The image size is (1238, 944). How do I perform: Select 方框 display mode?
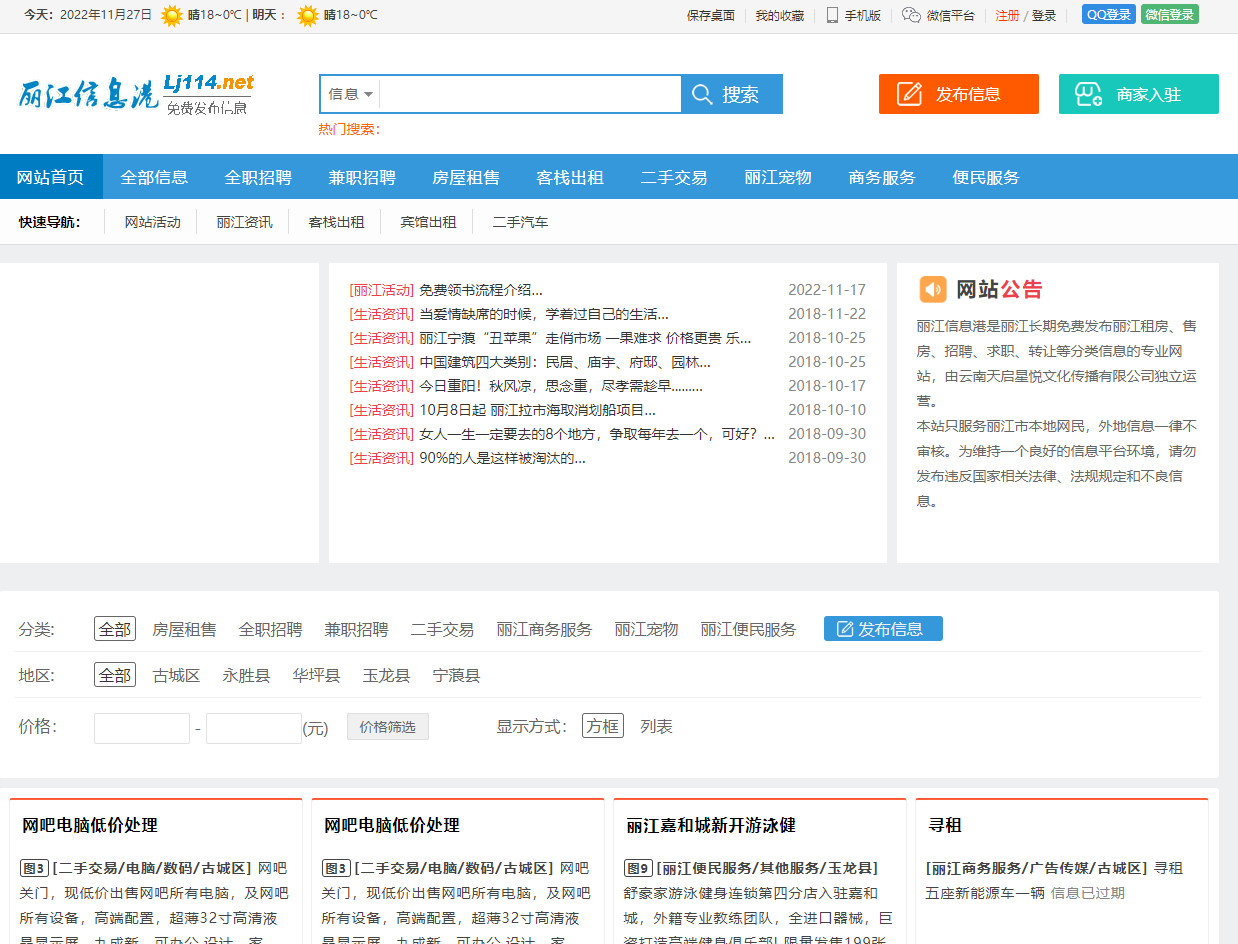(602, 727)
